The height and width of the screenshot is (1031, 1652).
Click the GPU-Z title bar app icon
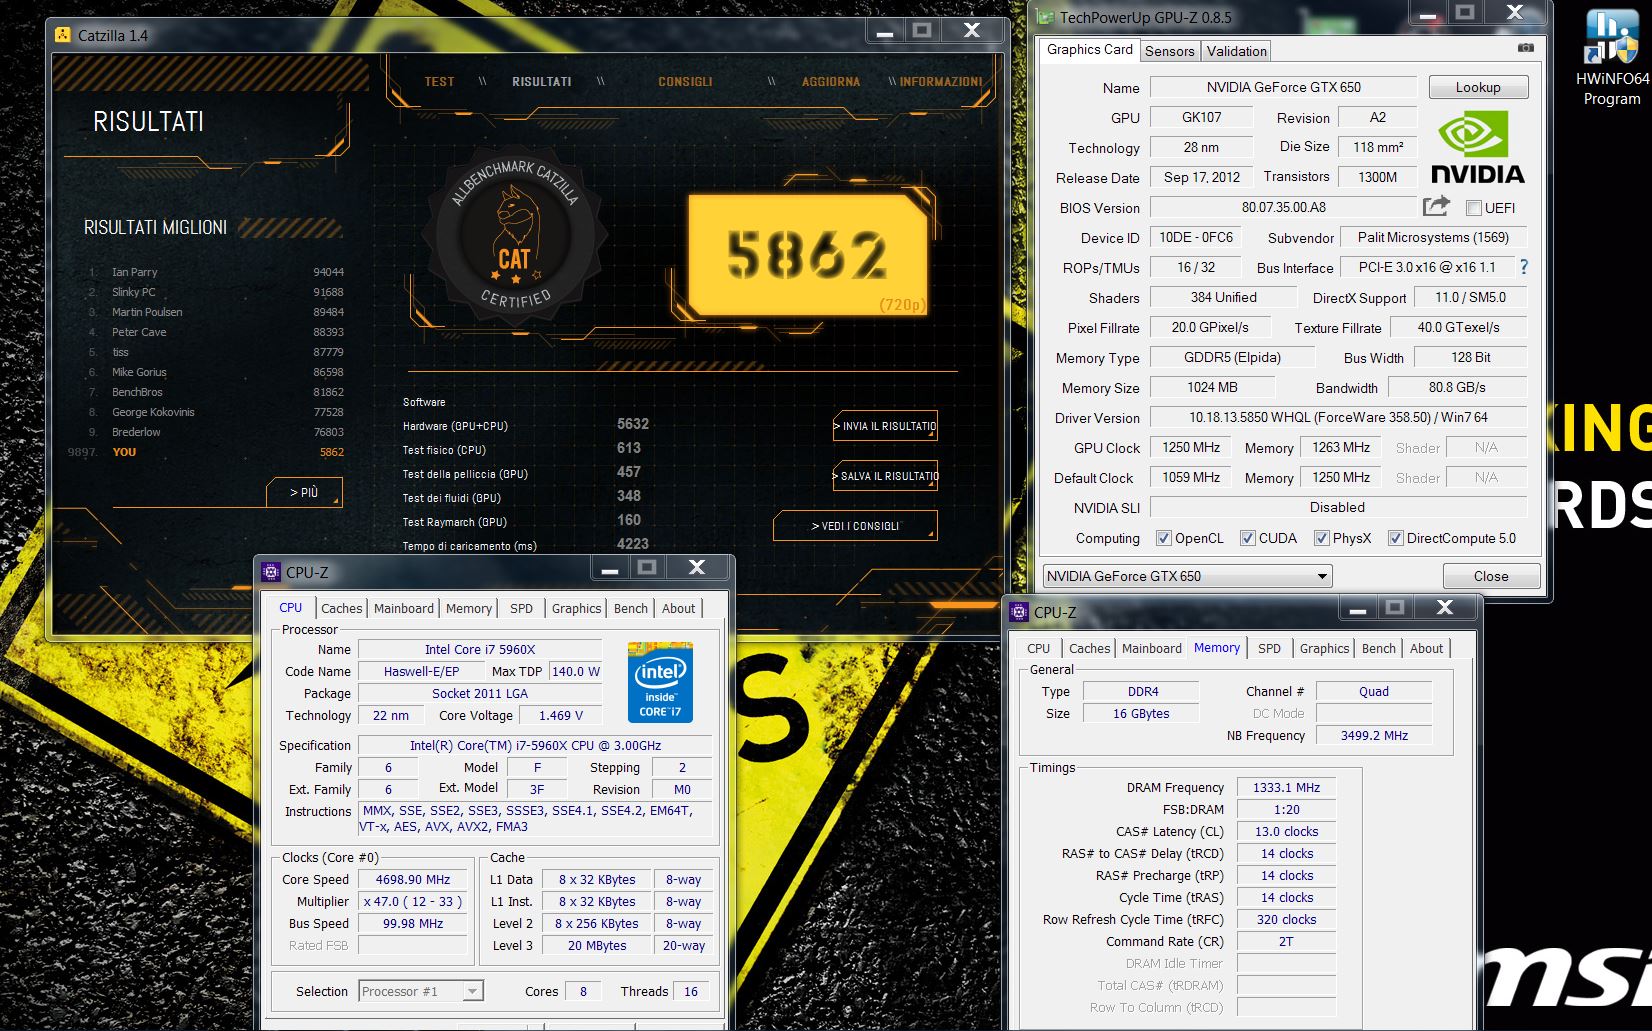pyautogui.click(x=1046, y=17)
